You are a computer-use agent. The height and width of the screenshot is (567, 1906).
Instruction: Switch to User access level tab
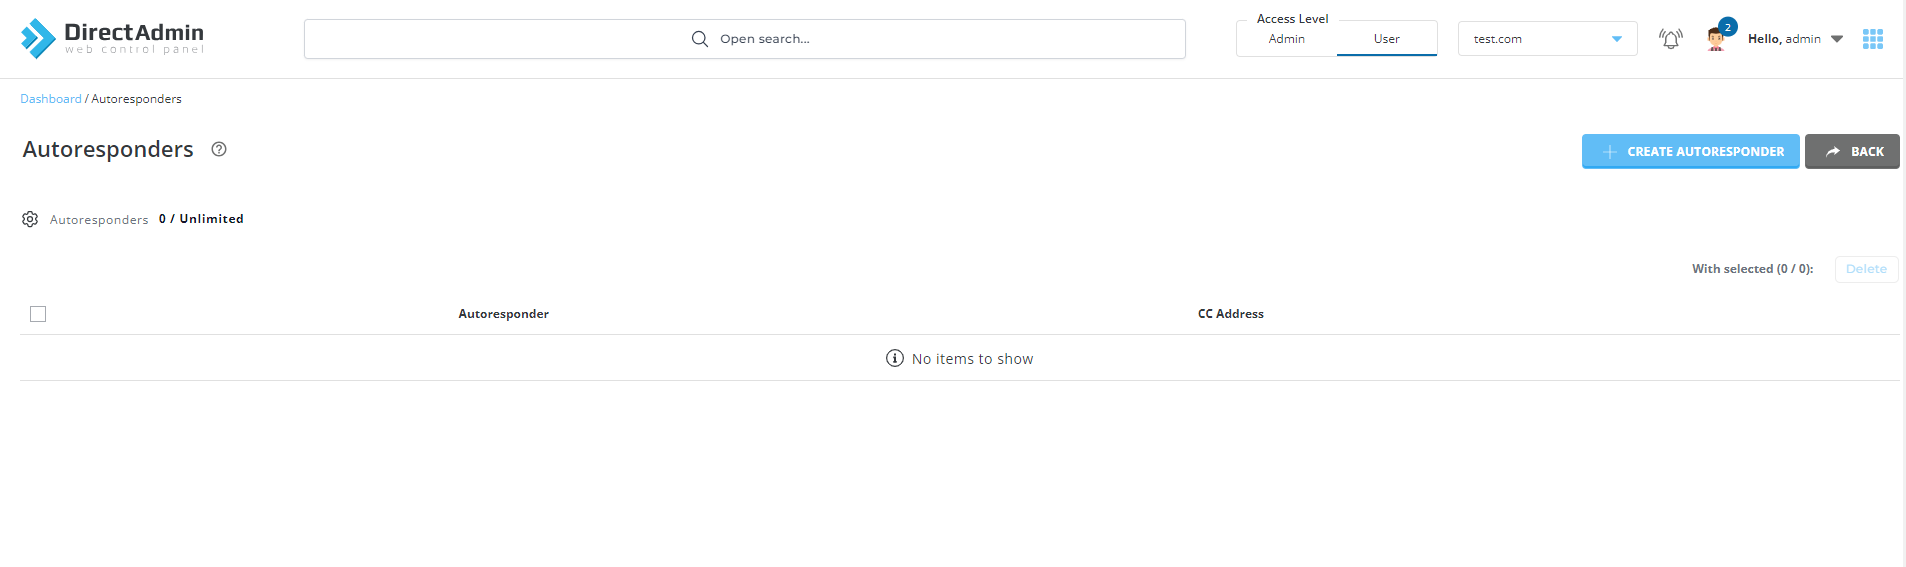coord(1386,39)
